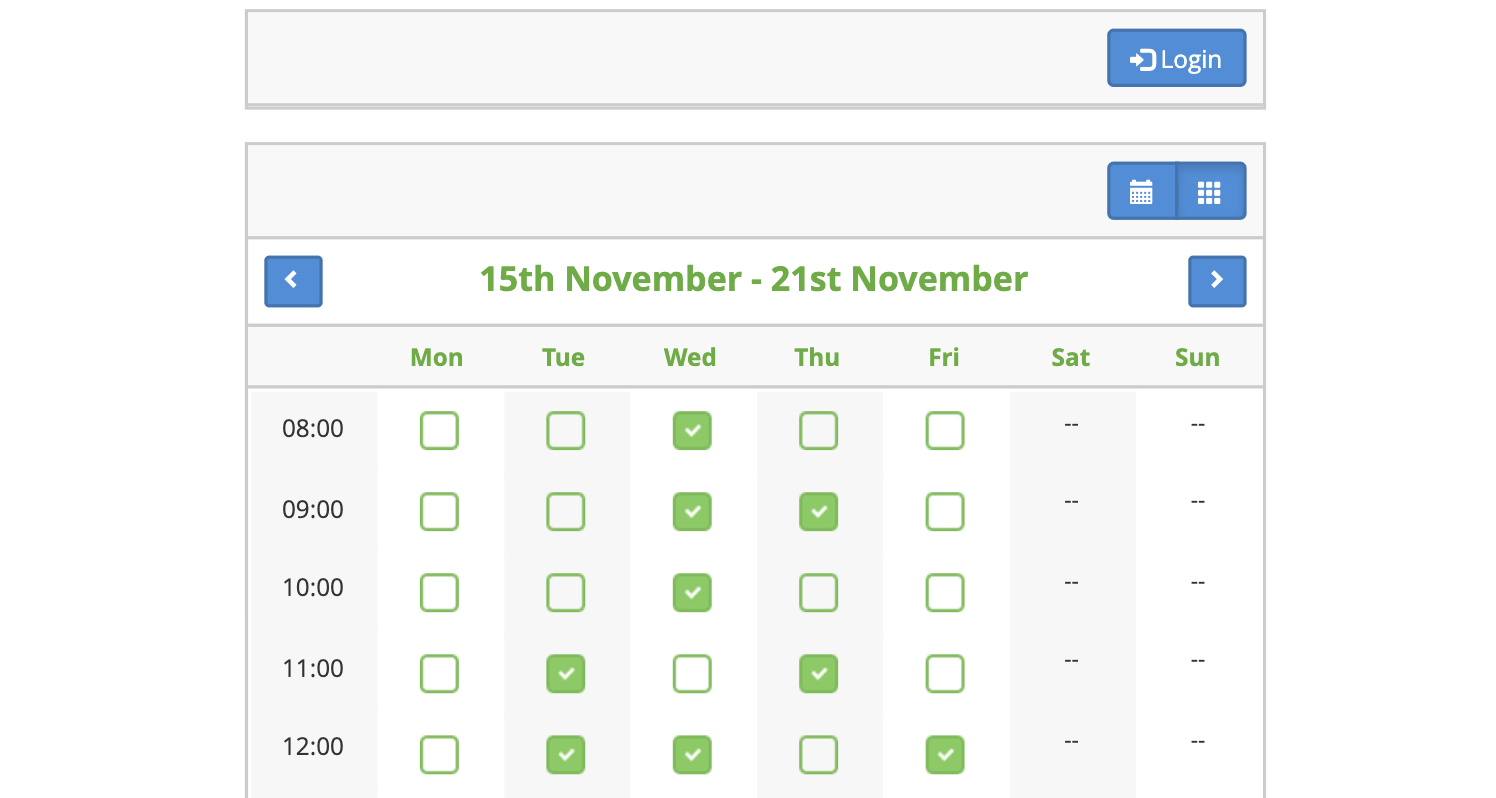Check the Thursday 12:00 slot
This screenshot has width=1496, height=798.
(x=819, y=755)
